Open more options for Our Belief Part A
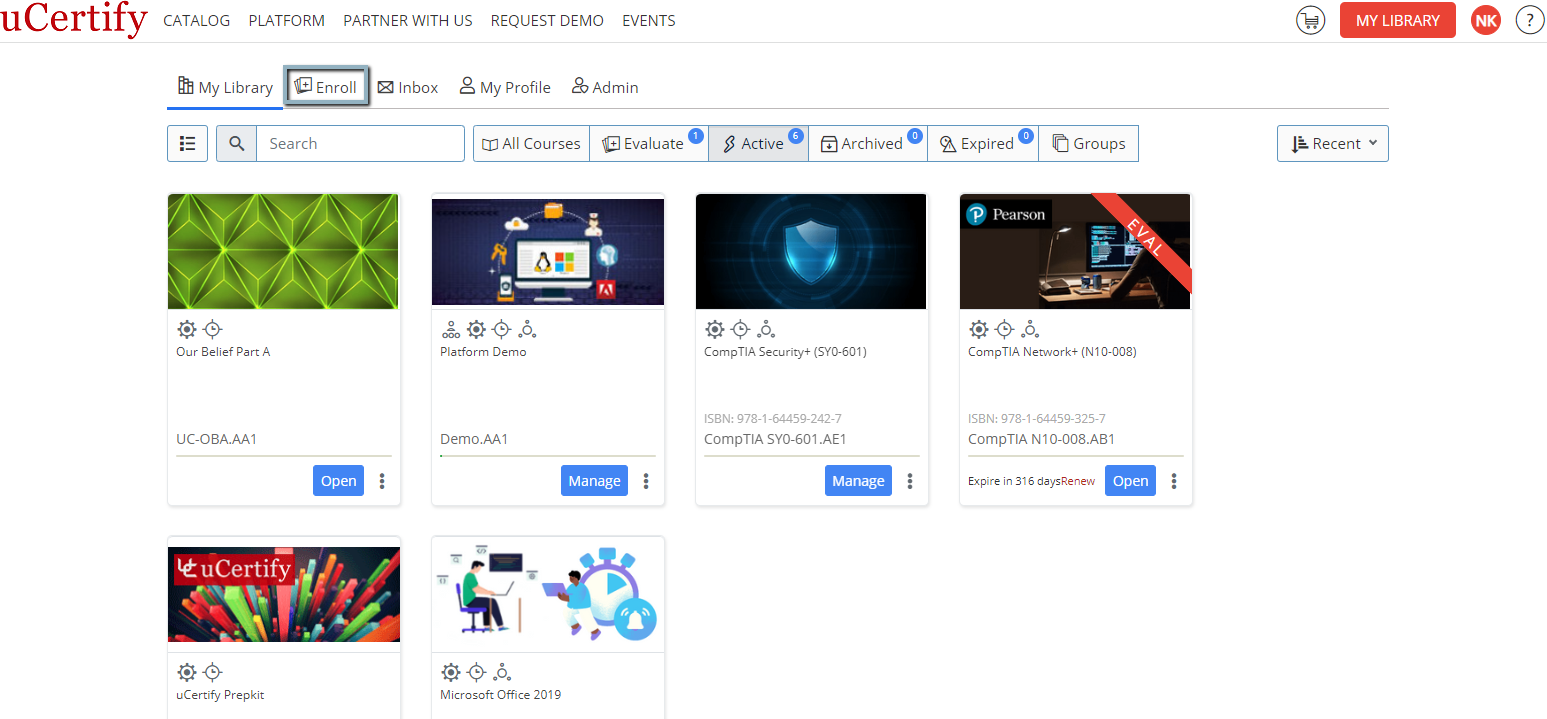 coord(382,481)
